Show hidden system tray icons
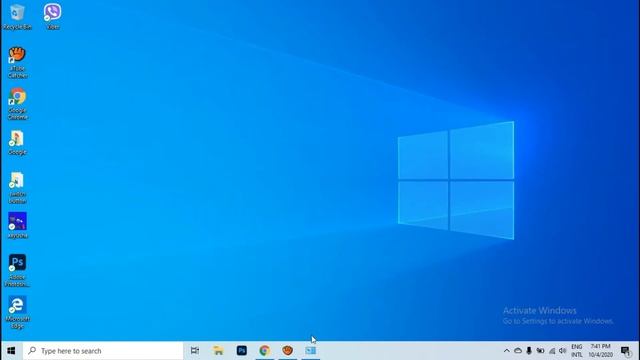The image size is (640, 360). click(507, 351)
